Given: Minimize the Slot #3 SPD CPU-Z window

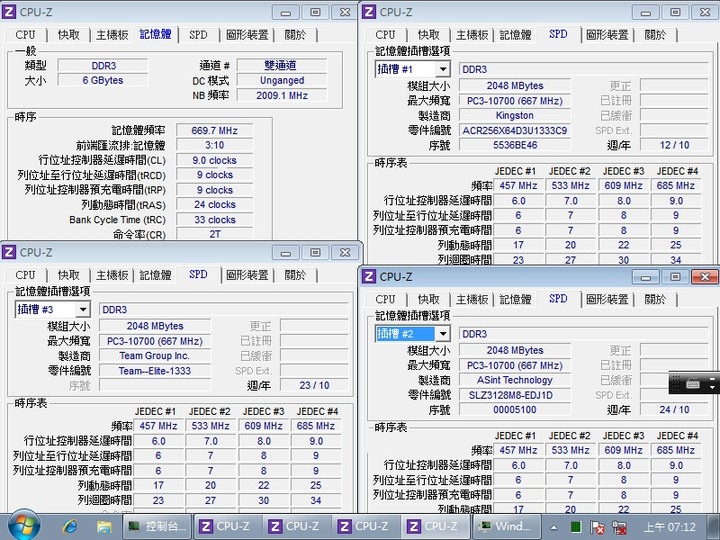Looking at the screenshot, I should point(286,253).
